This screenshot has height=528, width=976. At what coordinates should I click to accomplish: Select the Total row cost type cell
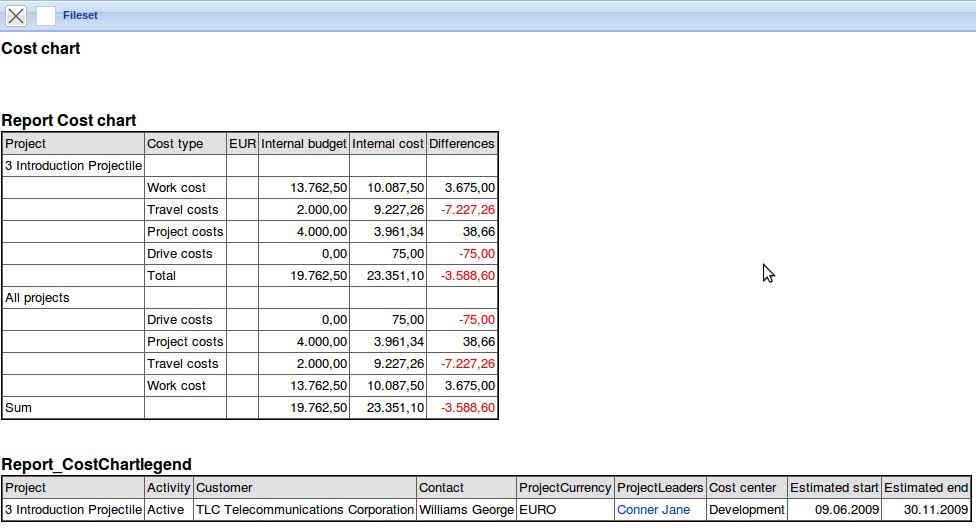pos(161,276)
